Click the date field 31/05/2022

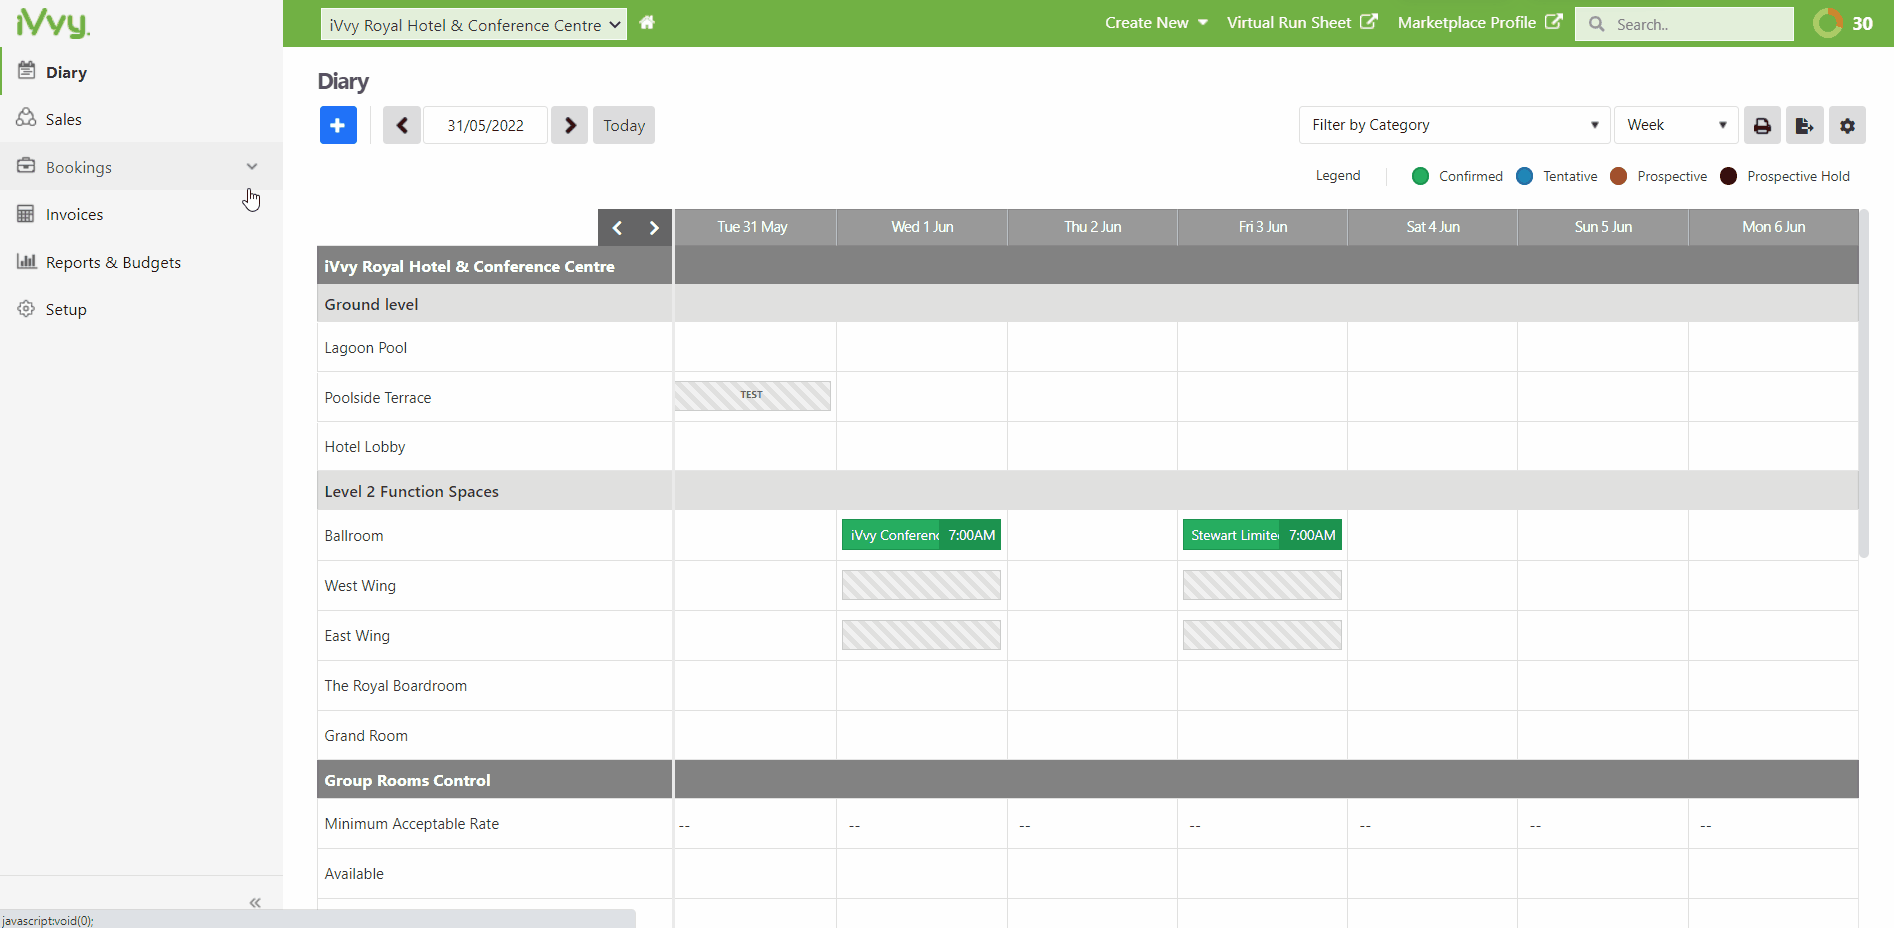coord(485,125)
